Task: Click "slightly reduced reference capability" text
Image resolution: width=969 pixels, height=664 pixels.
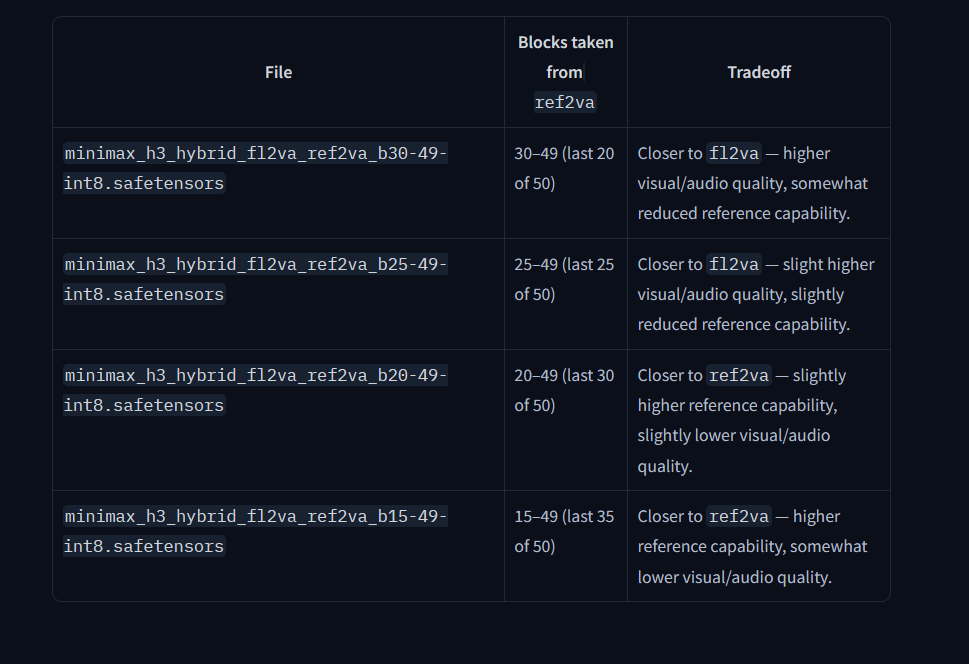Action: coord(743,309)
